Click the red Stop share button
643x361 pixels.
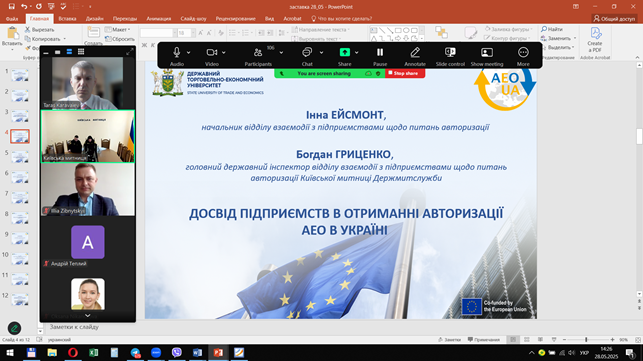405,73
